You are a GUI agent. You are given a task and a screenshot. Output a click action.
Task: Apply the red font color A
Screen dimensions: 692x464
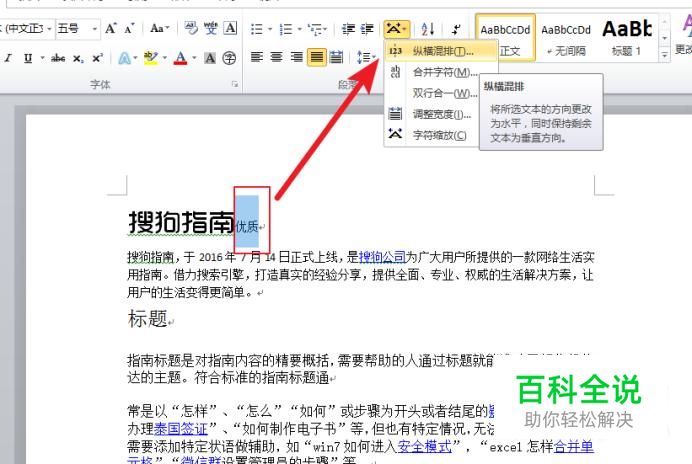click(180, 58)
